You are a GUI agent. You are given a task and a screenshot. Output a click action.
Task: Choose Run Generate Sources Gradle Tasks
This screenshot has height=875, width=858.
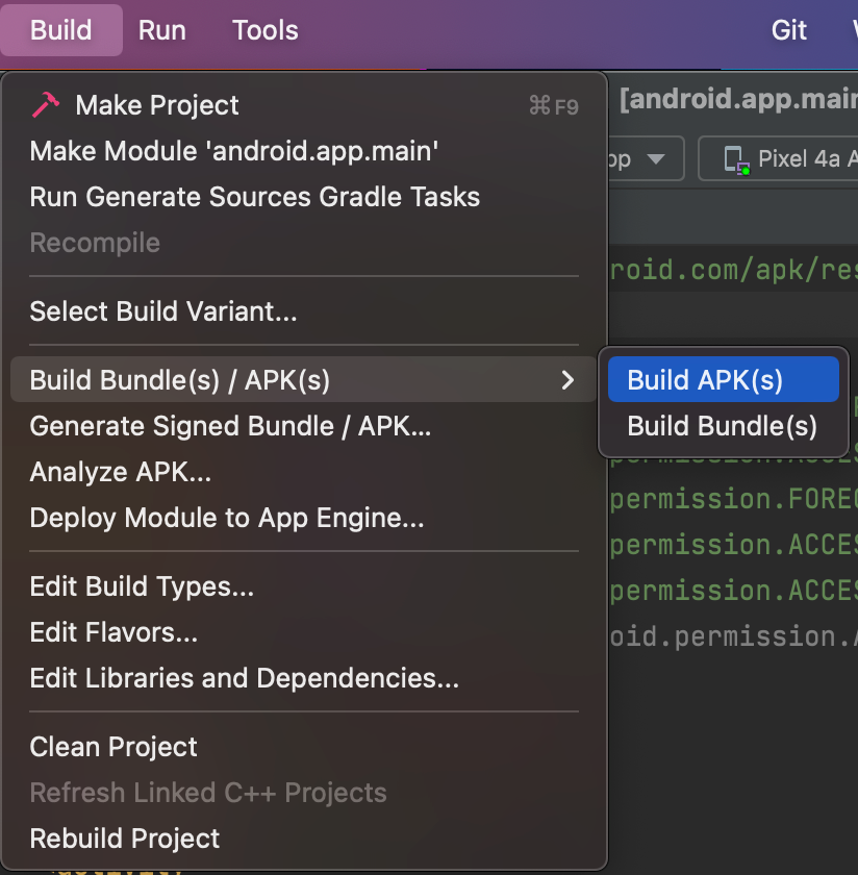tap(255, 197)
